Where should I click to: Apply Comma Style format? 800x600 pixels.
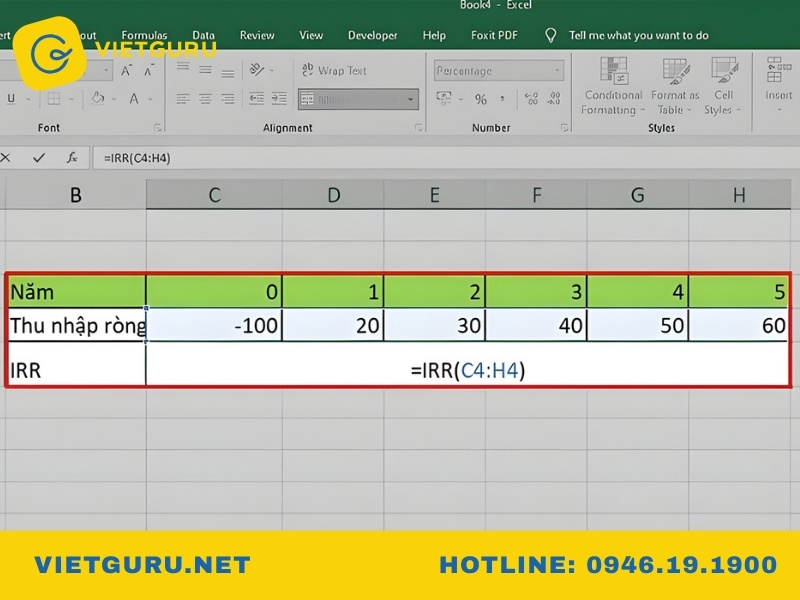point(503,98)
